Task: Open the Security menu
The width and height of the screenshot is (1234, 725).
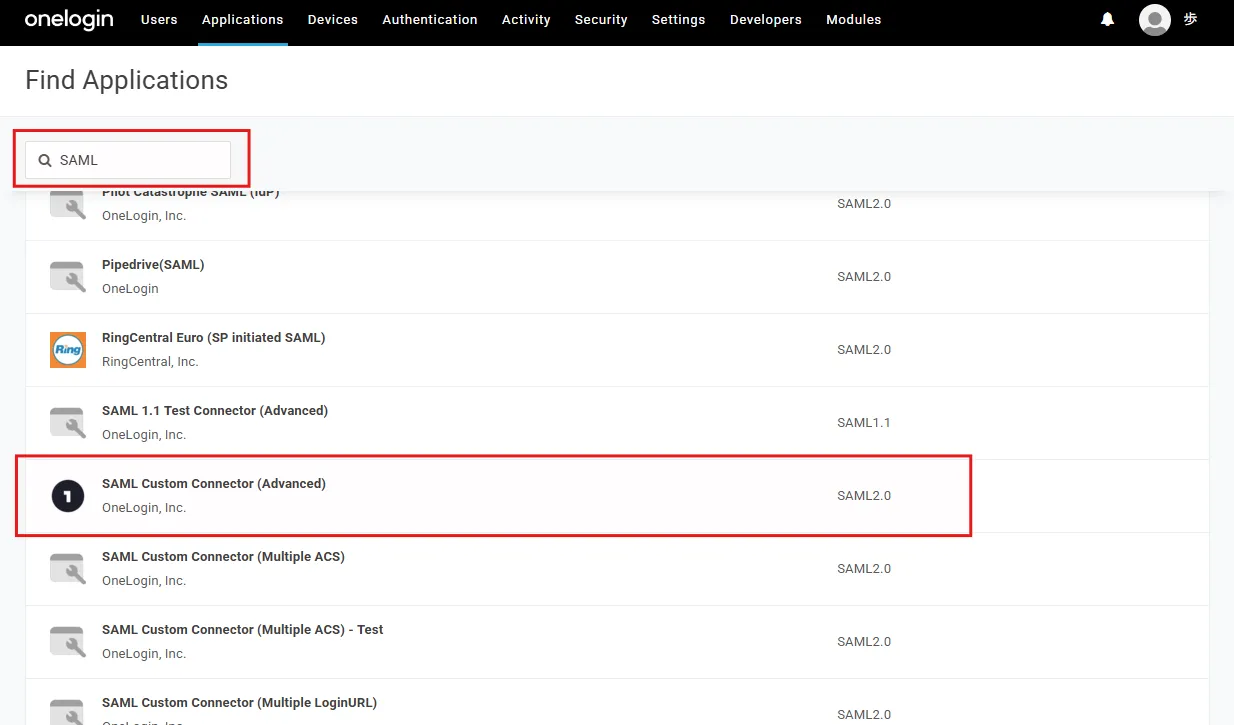Action: coord(601,20)
